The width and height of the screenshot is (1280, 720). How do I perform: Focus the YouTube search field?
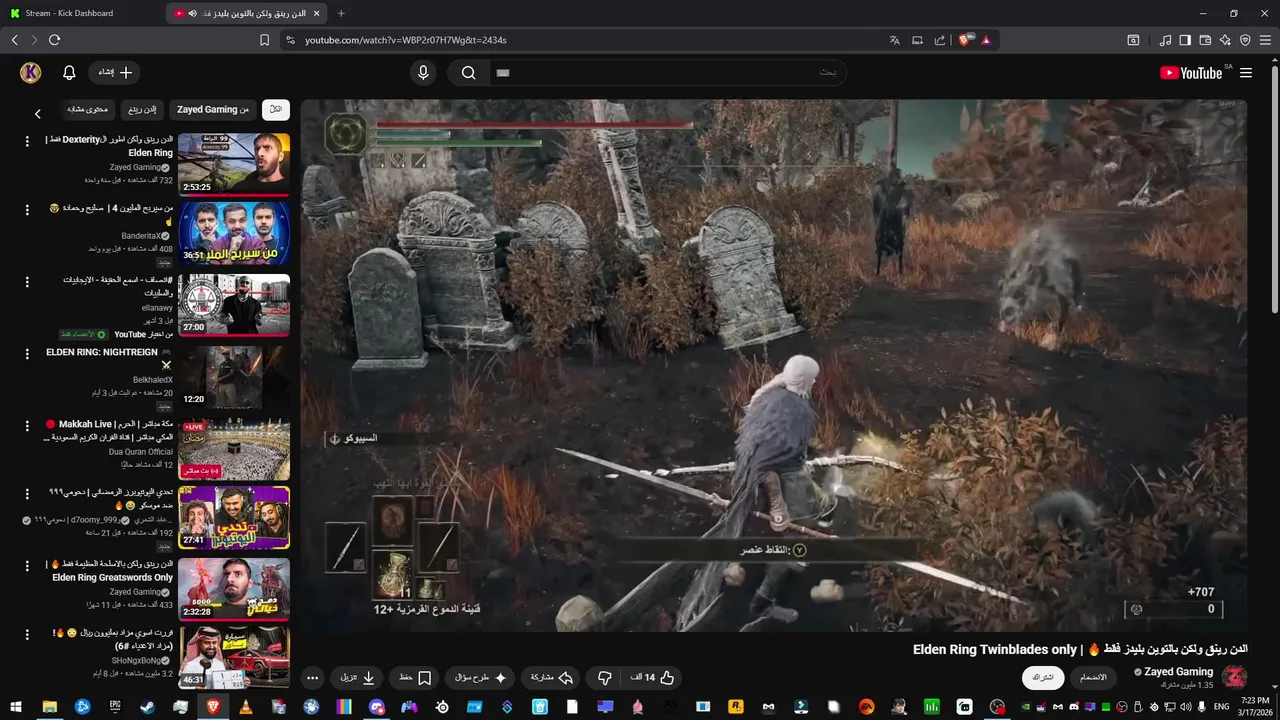667,72
